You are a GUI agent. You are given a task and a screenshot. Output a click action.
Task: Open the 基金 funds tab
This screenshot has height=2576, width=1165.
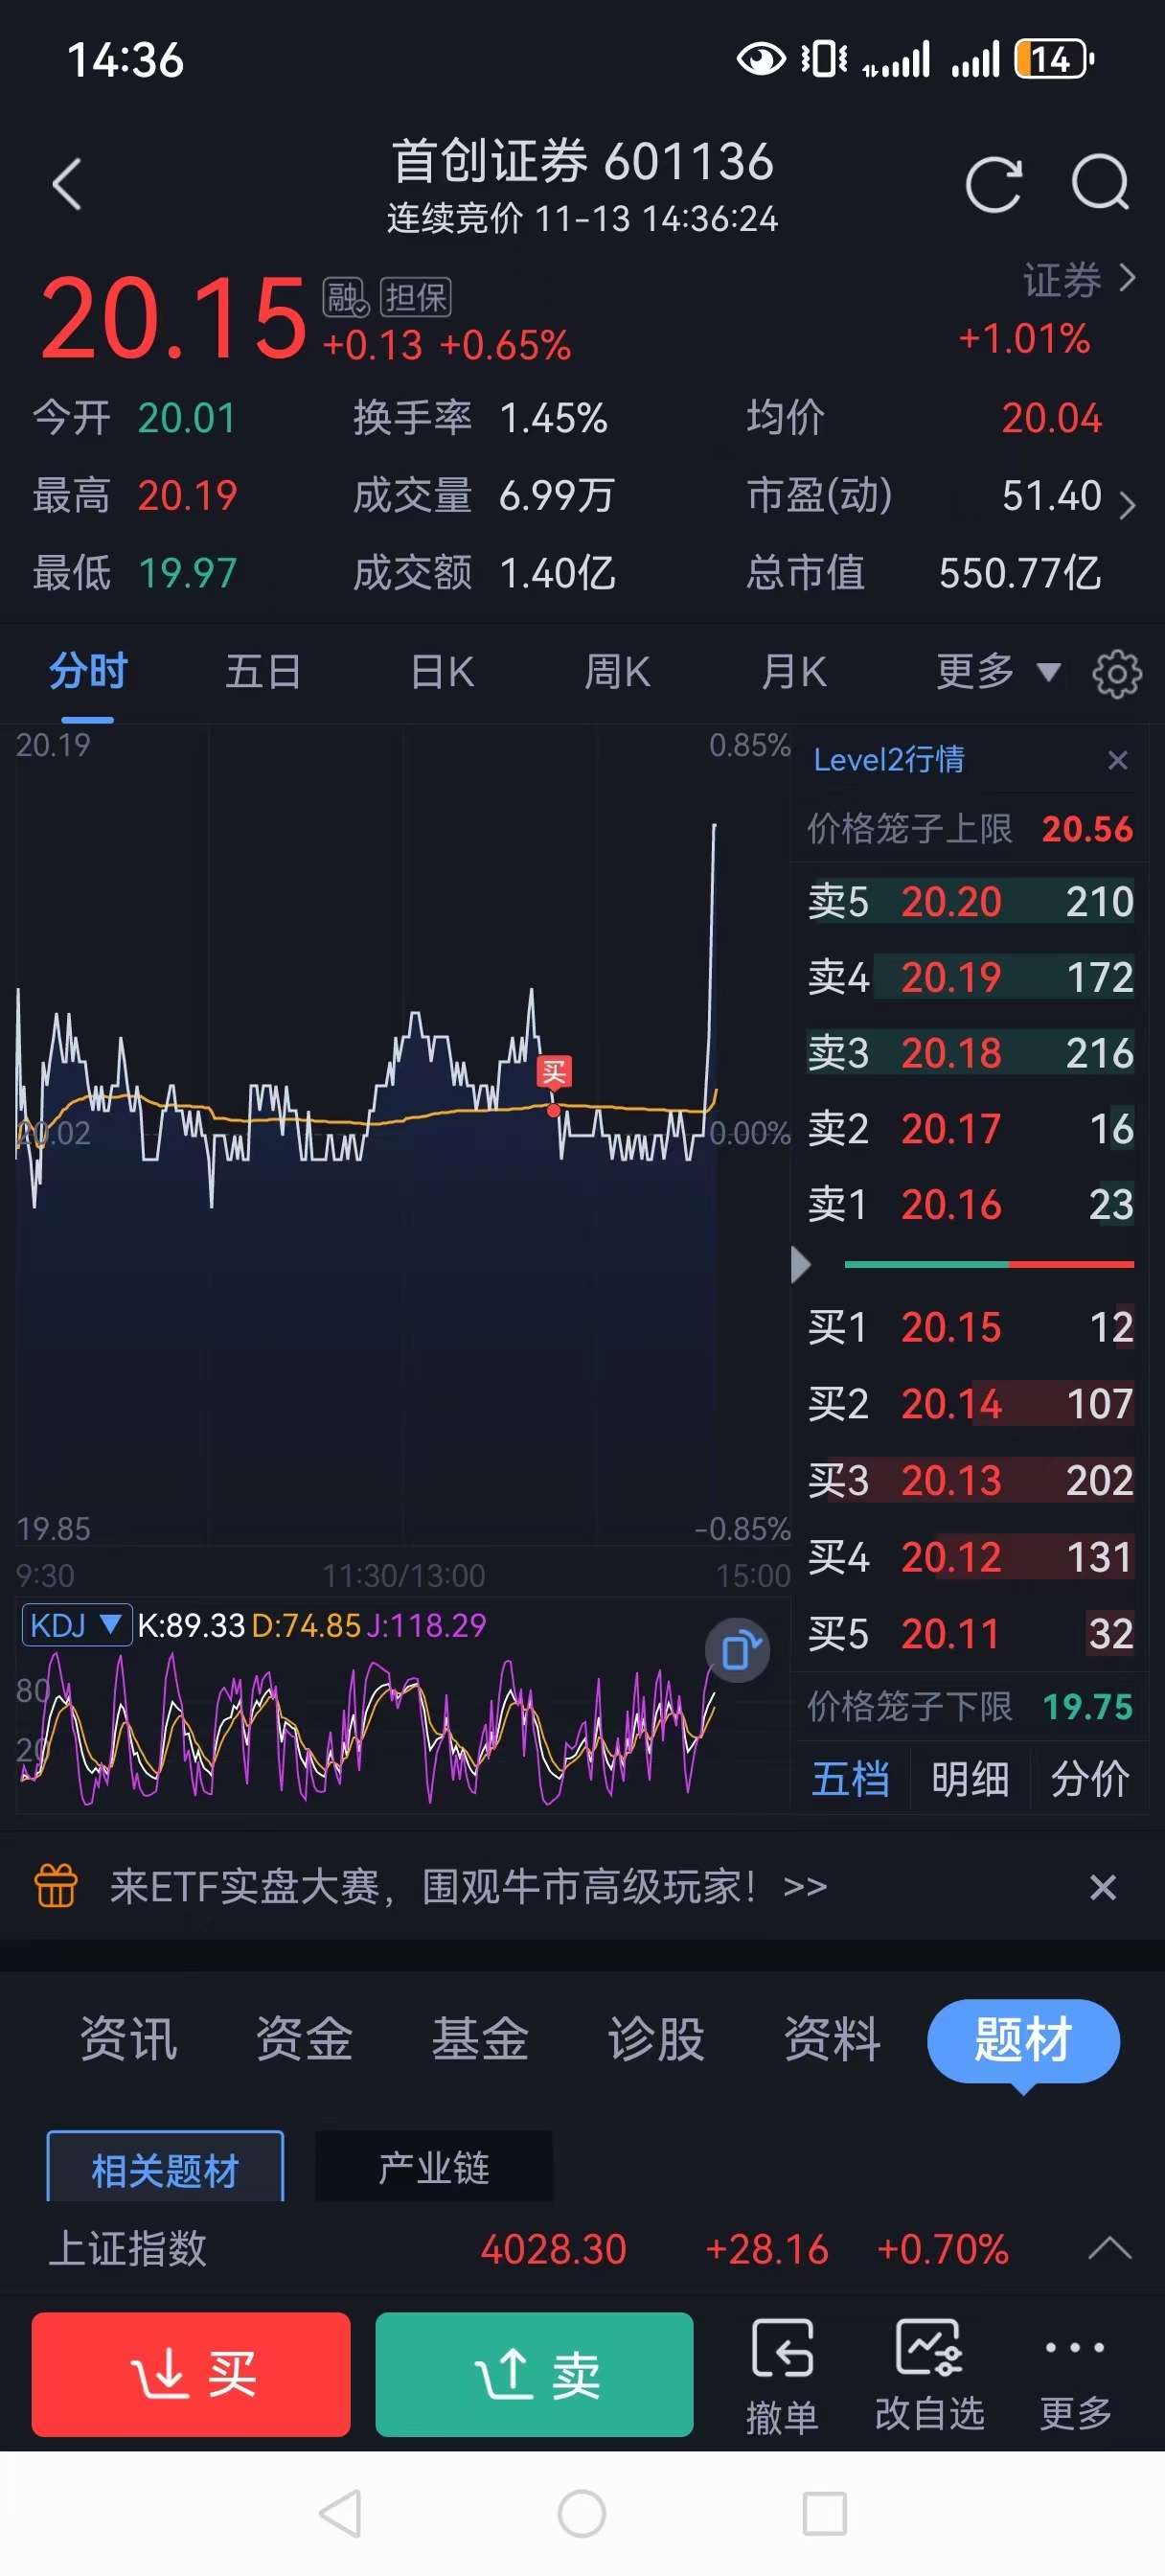(480, 2038)
